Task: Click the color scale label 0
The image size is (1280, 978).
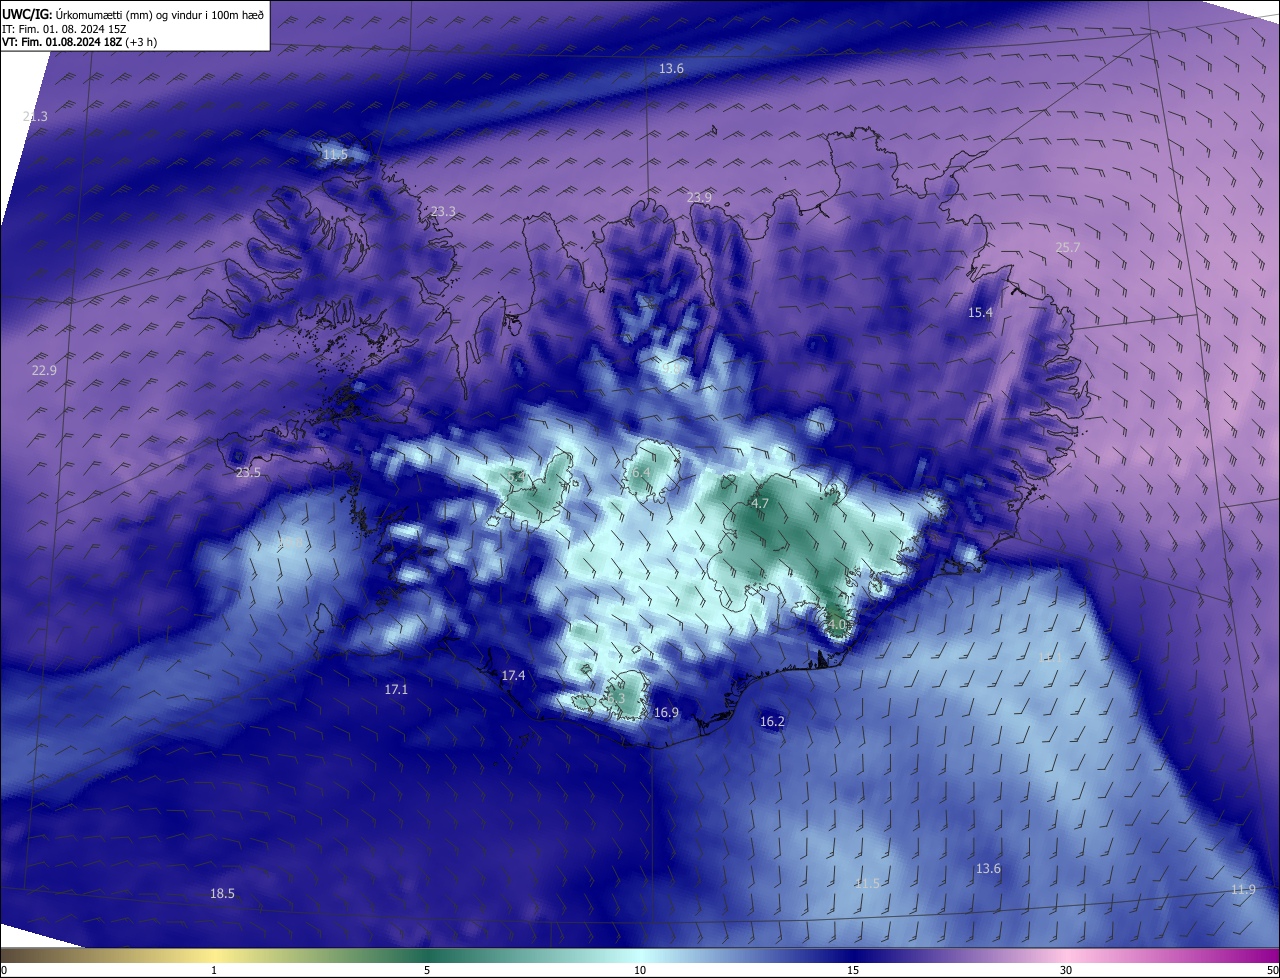Action: point(4,971)
